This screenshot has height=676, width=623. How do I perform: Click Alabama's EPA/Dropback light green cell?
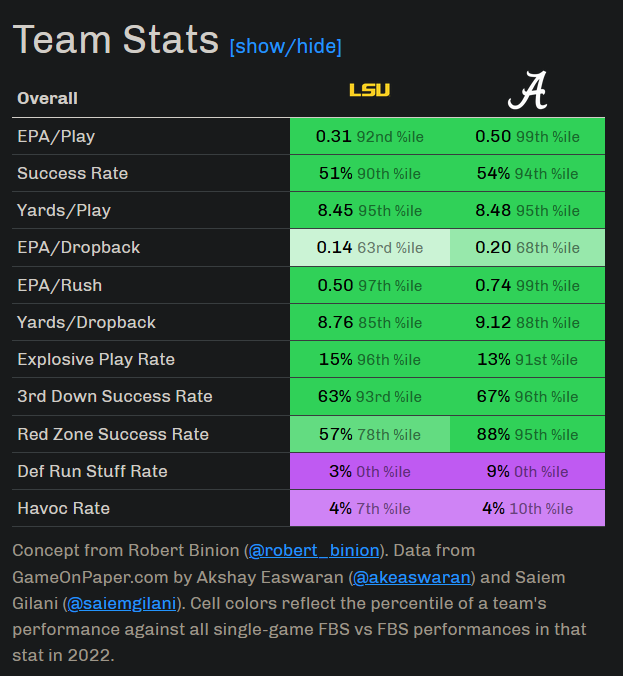pos(527,248)
